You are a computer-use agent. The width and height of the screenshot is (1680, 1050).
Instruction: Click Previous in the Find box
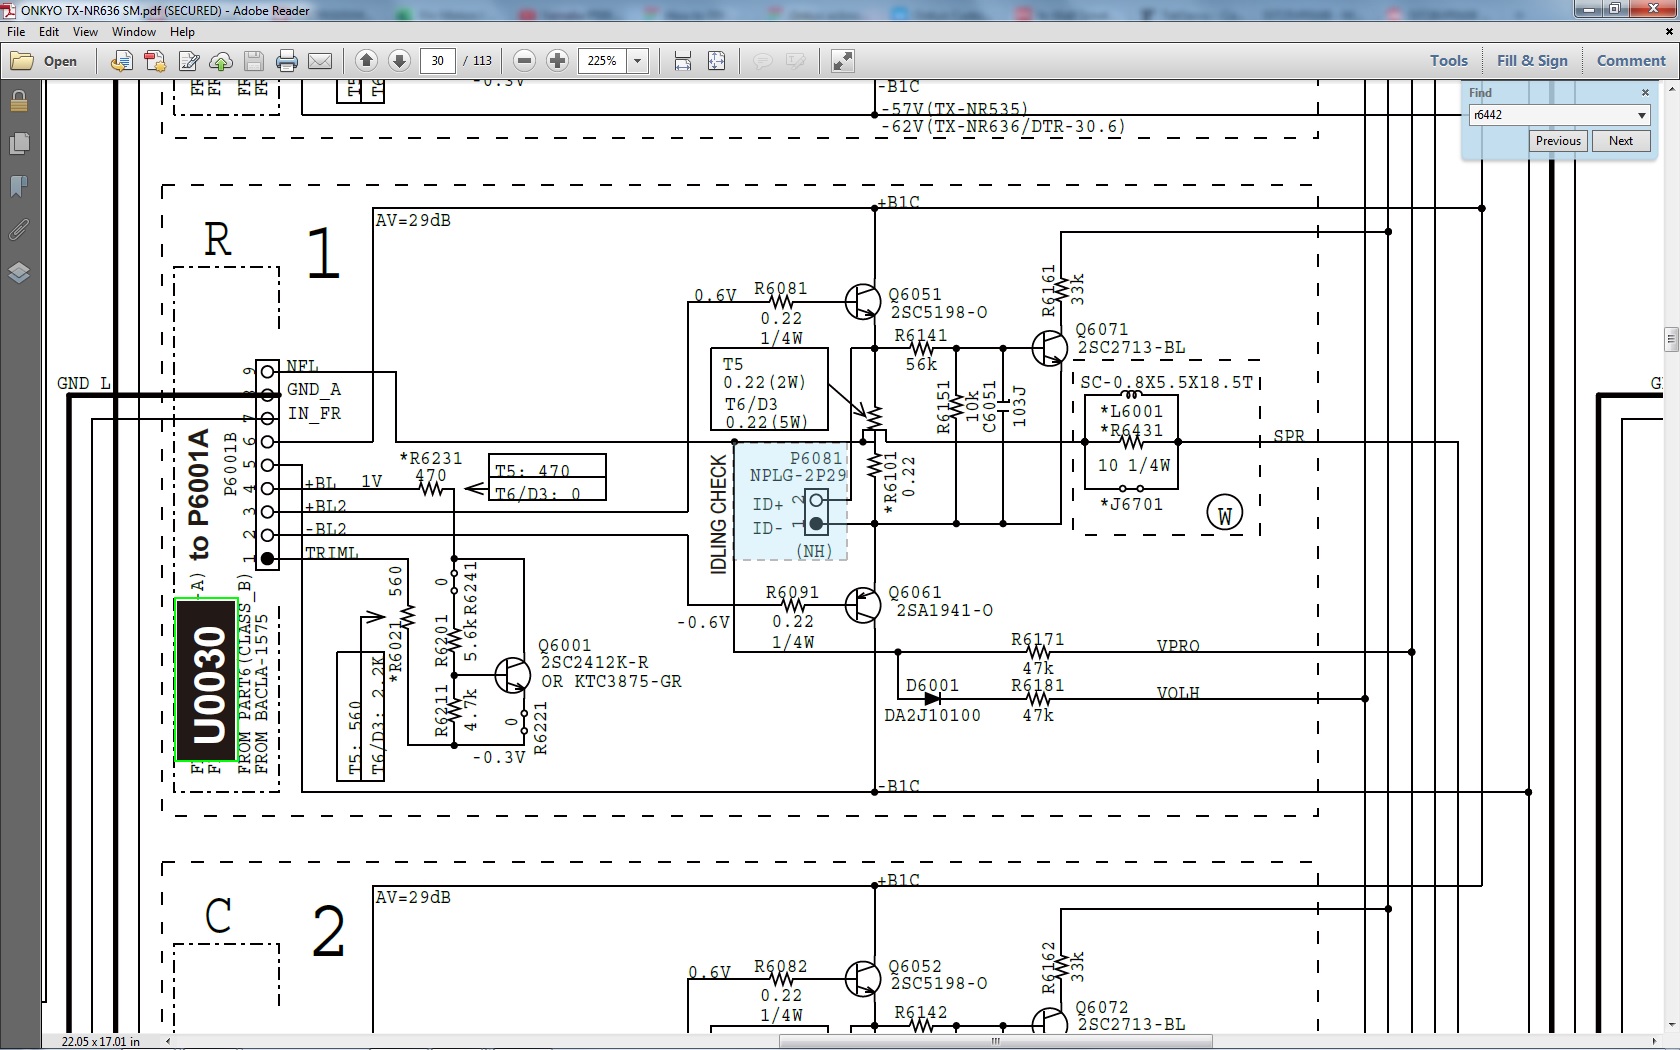tap(1557, 141)
